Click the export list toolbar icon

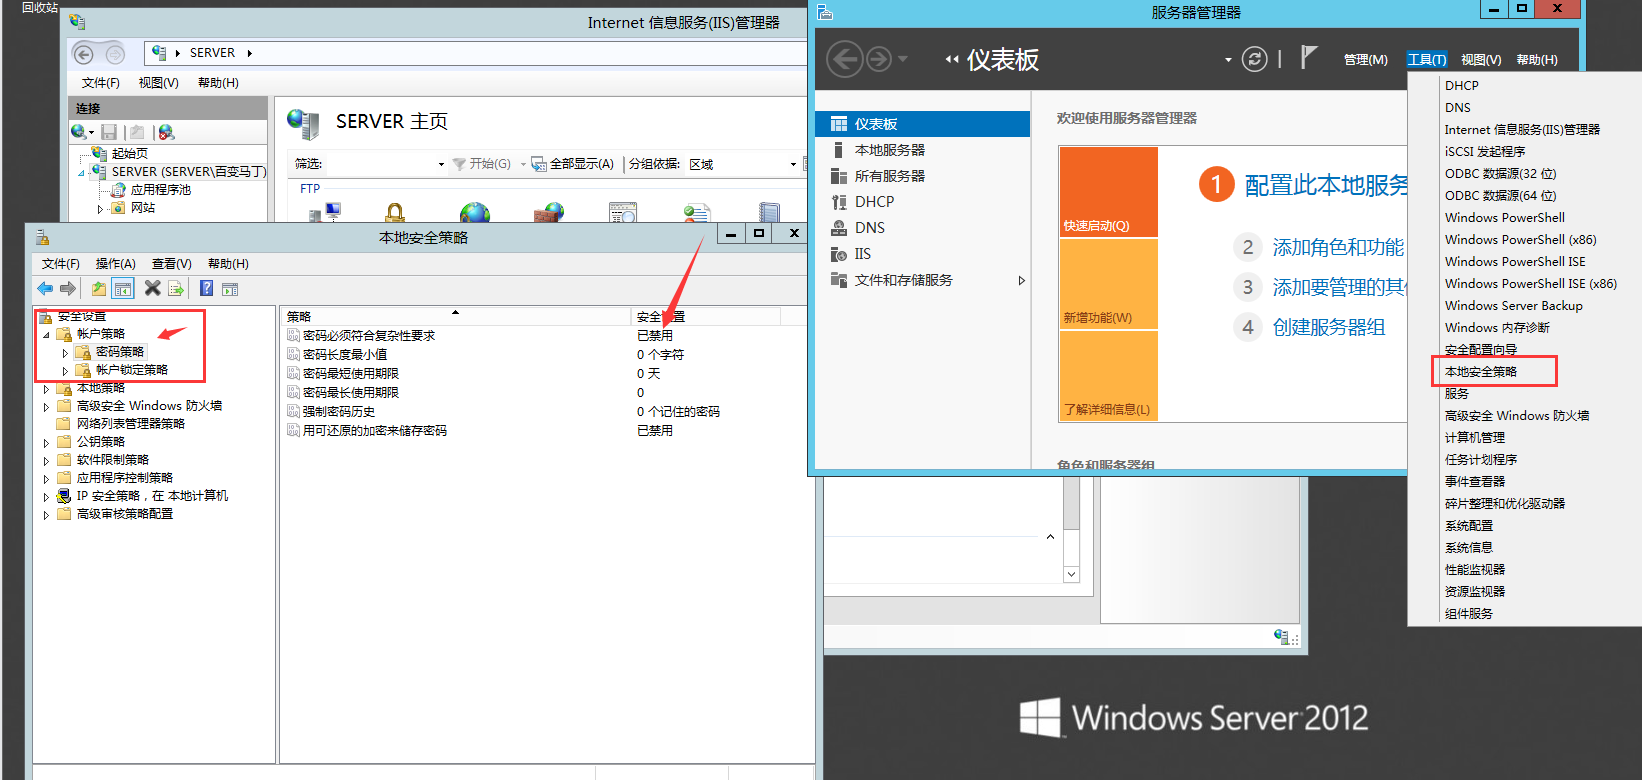[x=176, y=289]
